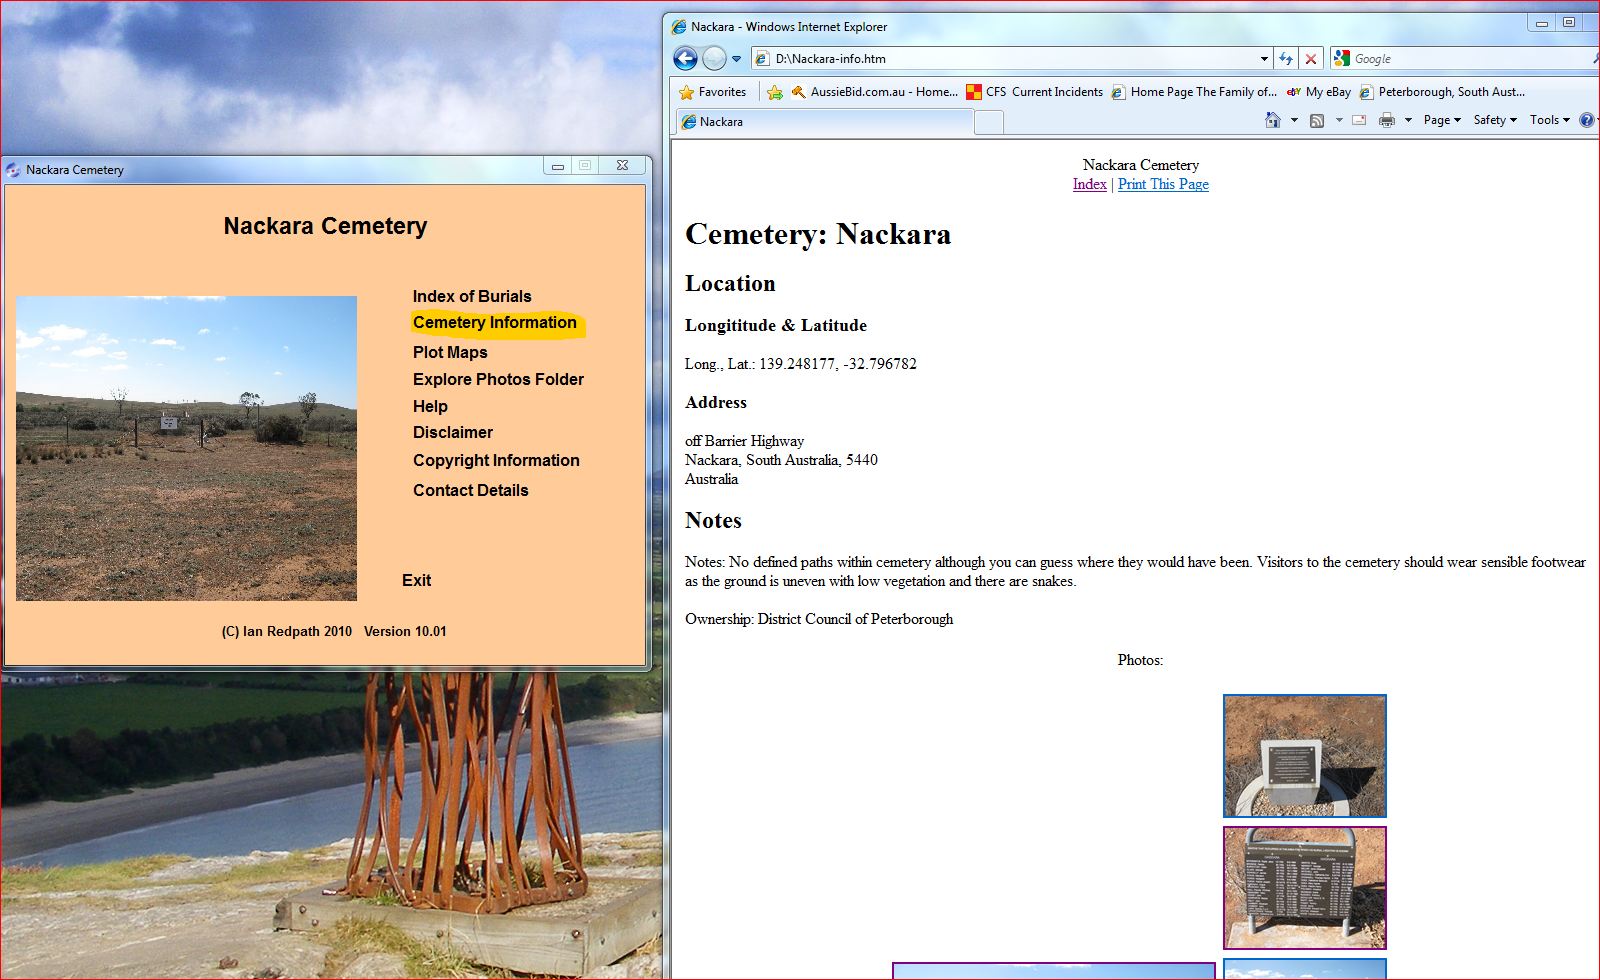Open a new tab in Internet Explorer
The image size is (1600, 980).
988,122
